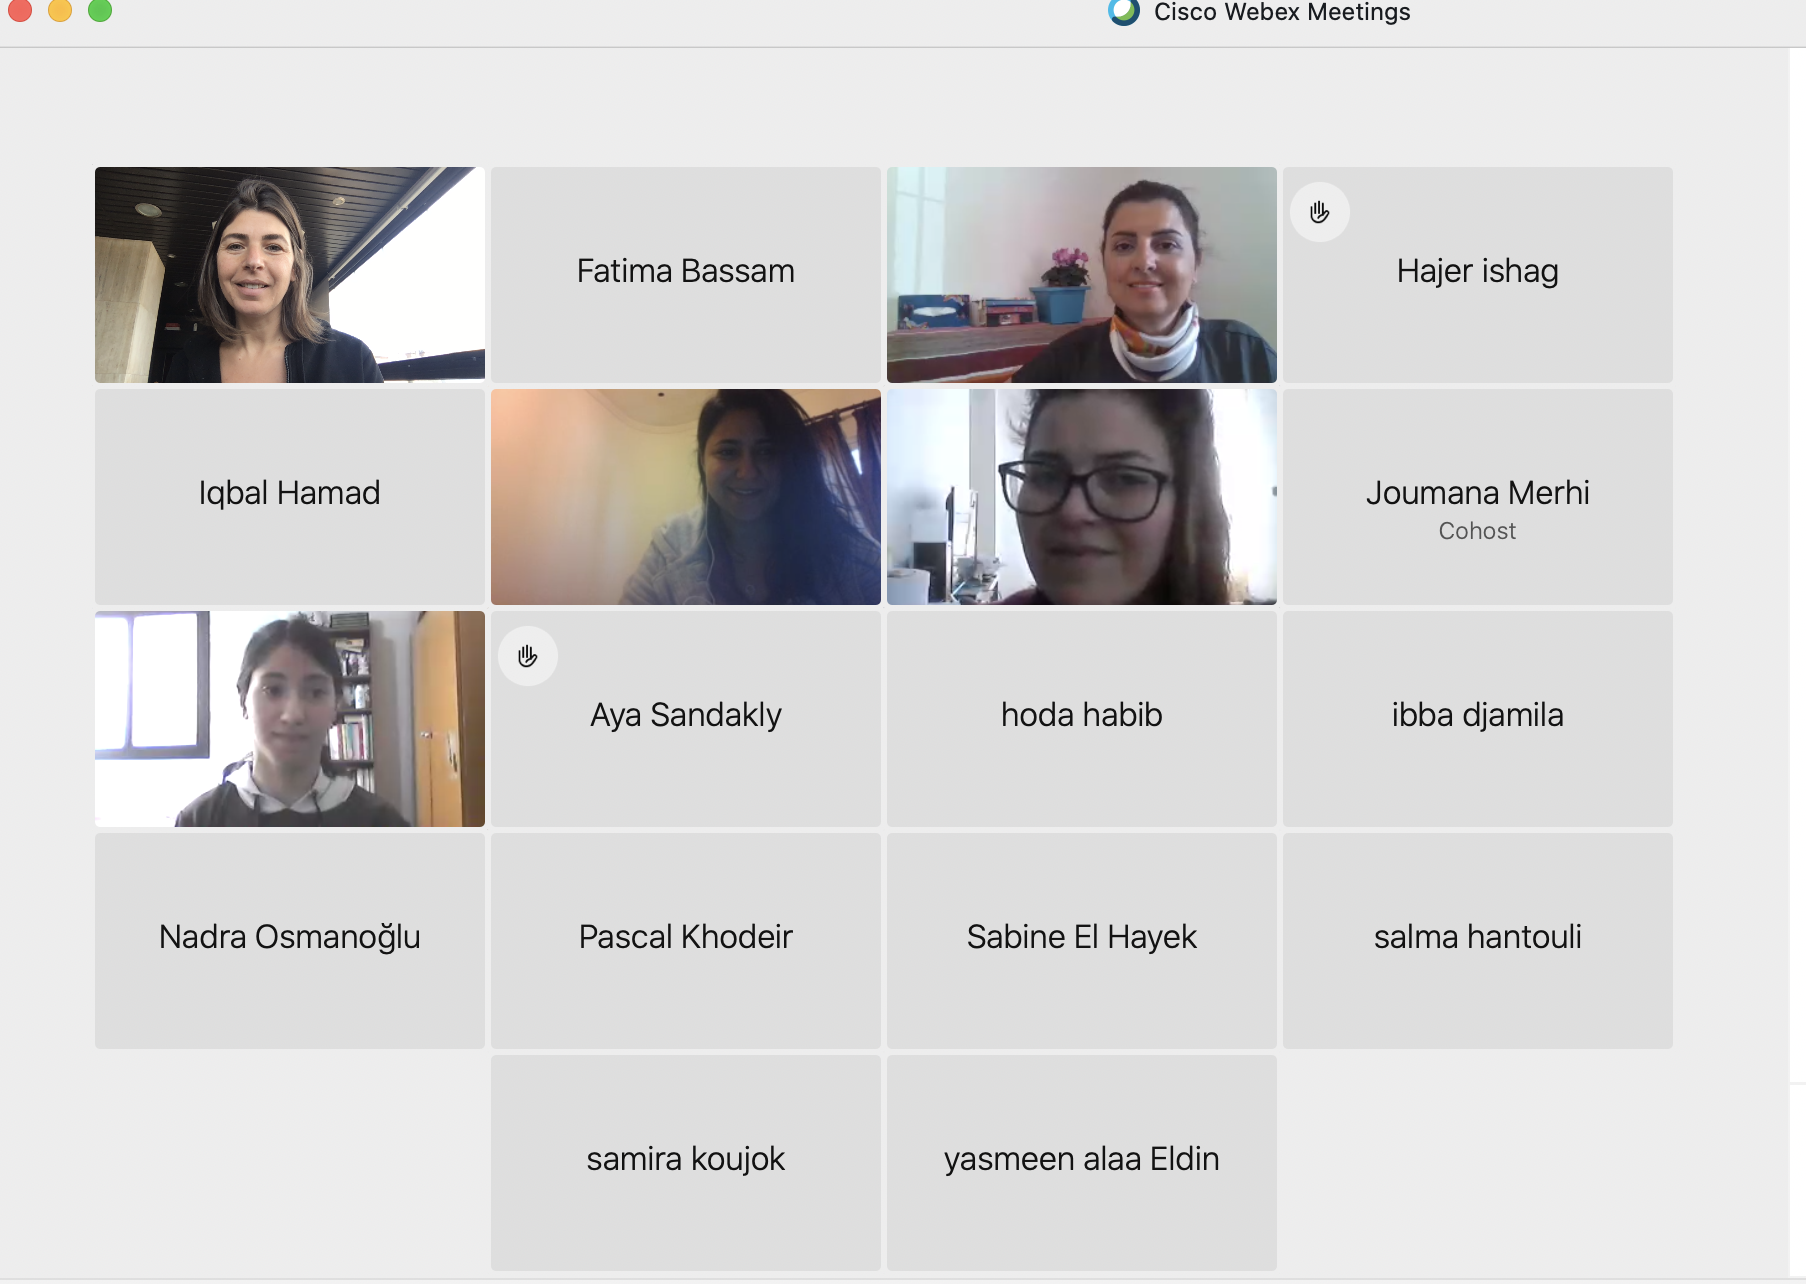Select the yasmeen alaa Eldin participant tile
Viewport: 1806px width, 1284px height.
[x=1082, y=1163]
